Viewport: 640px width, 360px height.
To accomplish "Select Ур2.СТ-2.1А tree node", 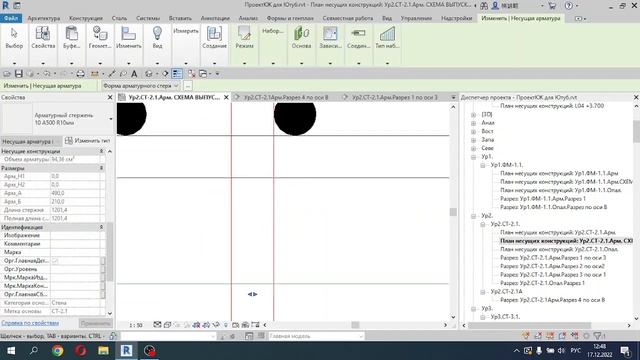I will pyautogui.click(x=506, y=292).
